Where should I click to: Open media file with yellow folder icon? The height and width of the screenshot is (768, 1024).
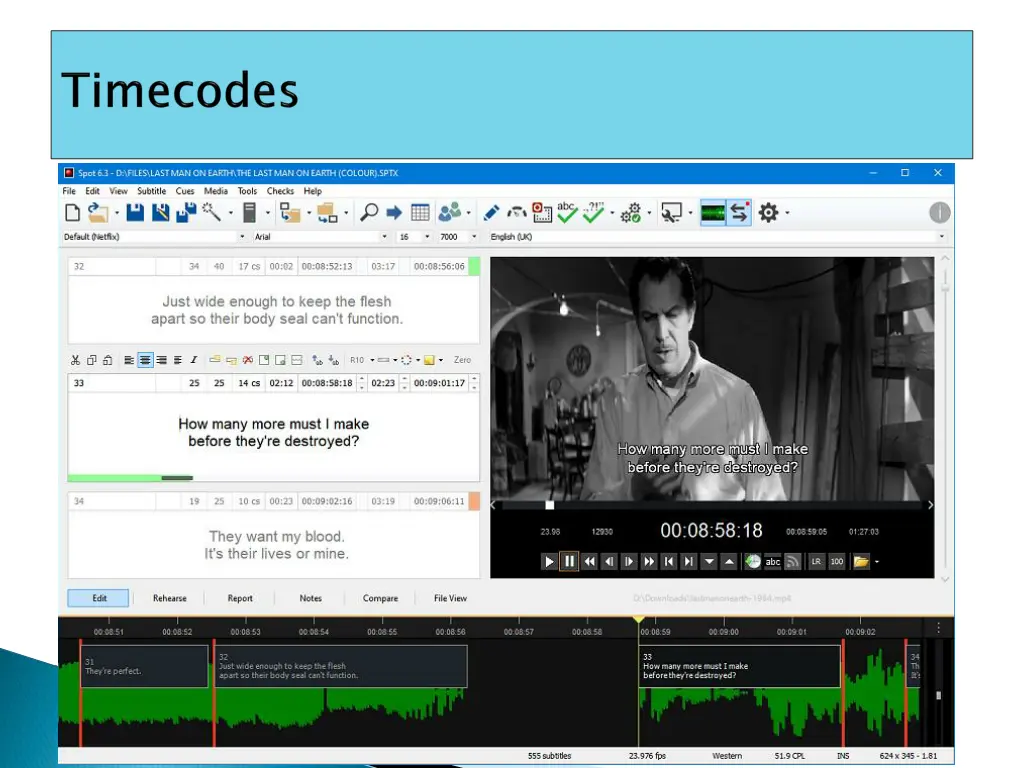tap(861, 562)
